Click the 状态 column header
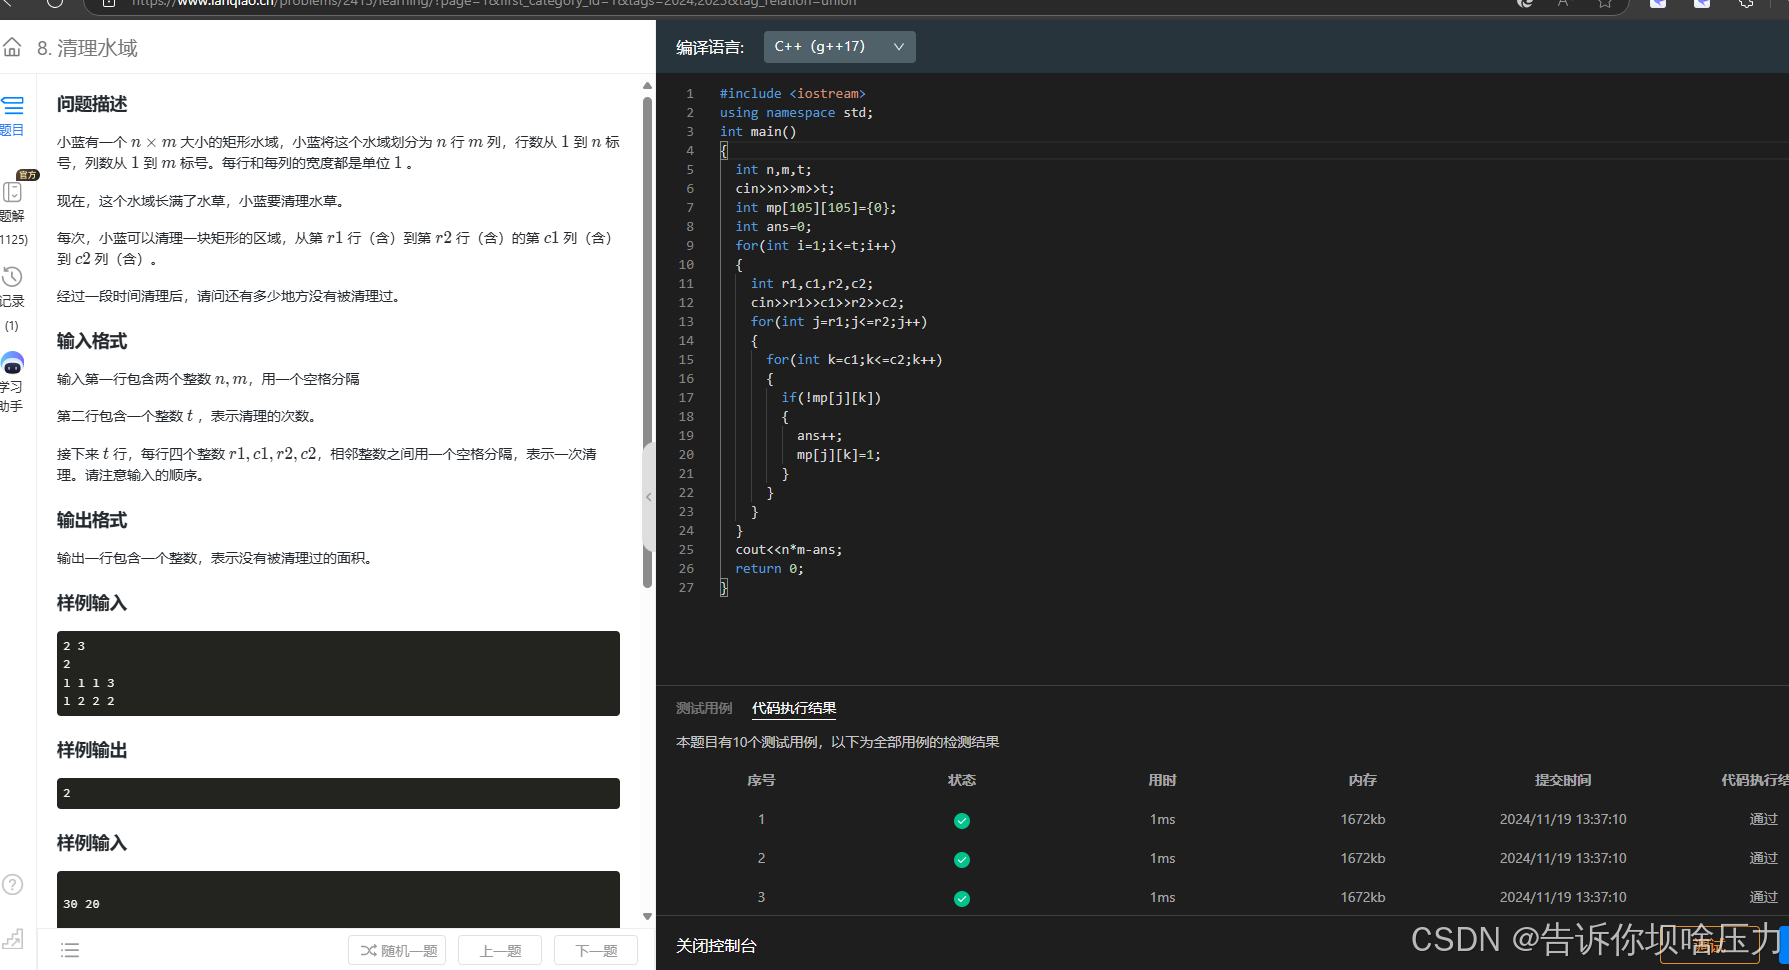This screenshot has width=1789, height=970. point(962,780)
